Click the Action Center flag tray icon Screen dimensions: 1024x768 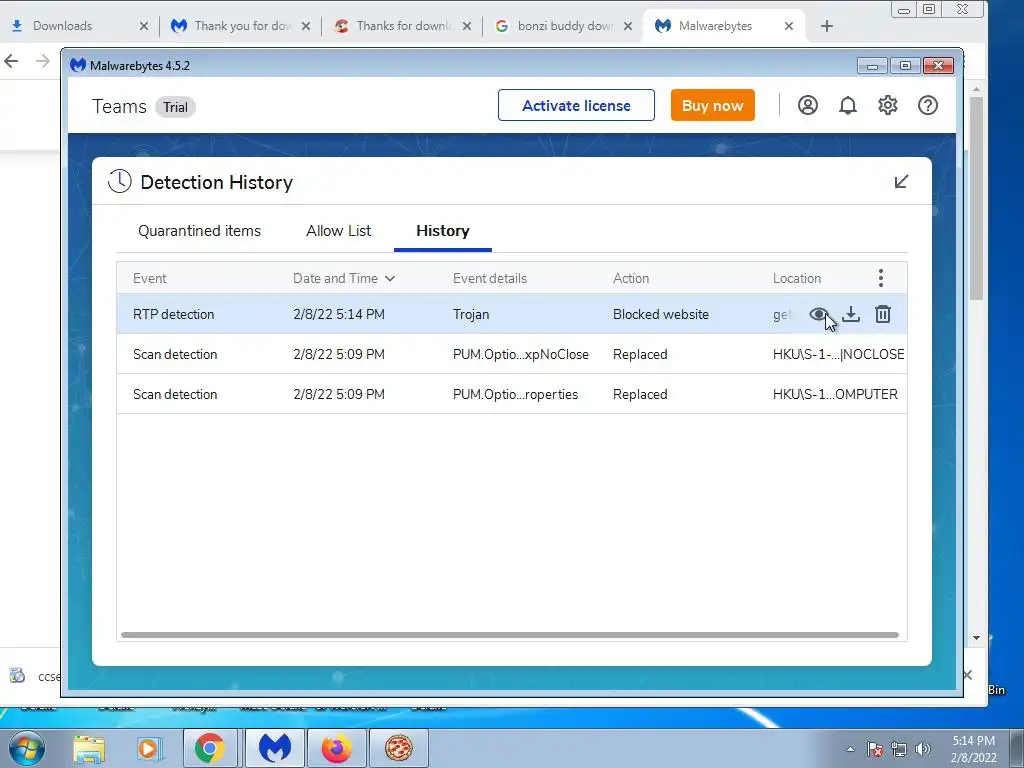[875, 750]
